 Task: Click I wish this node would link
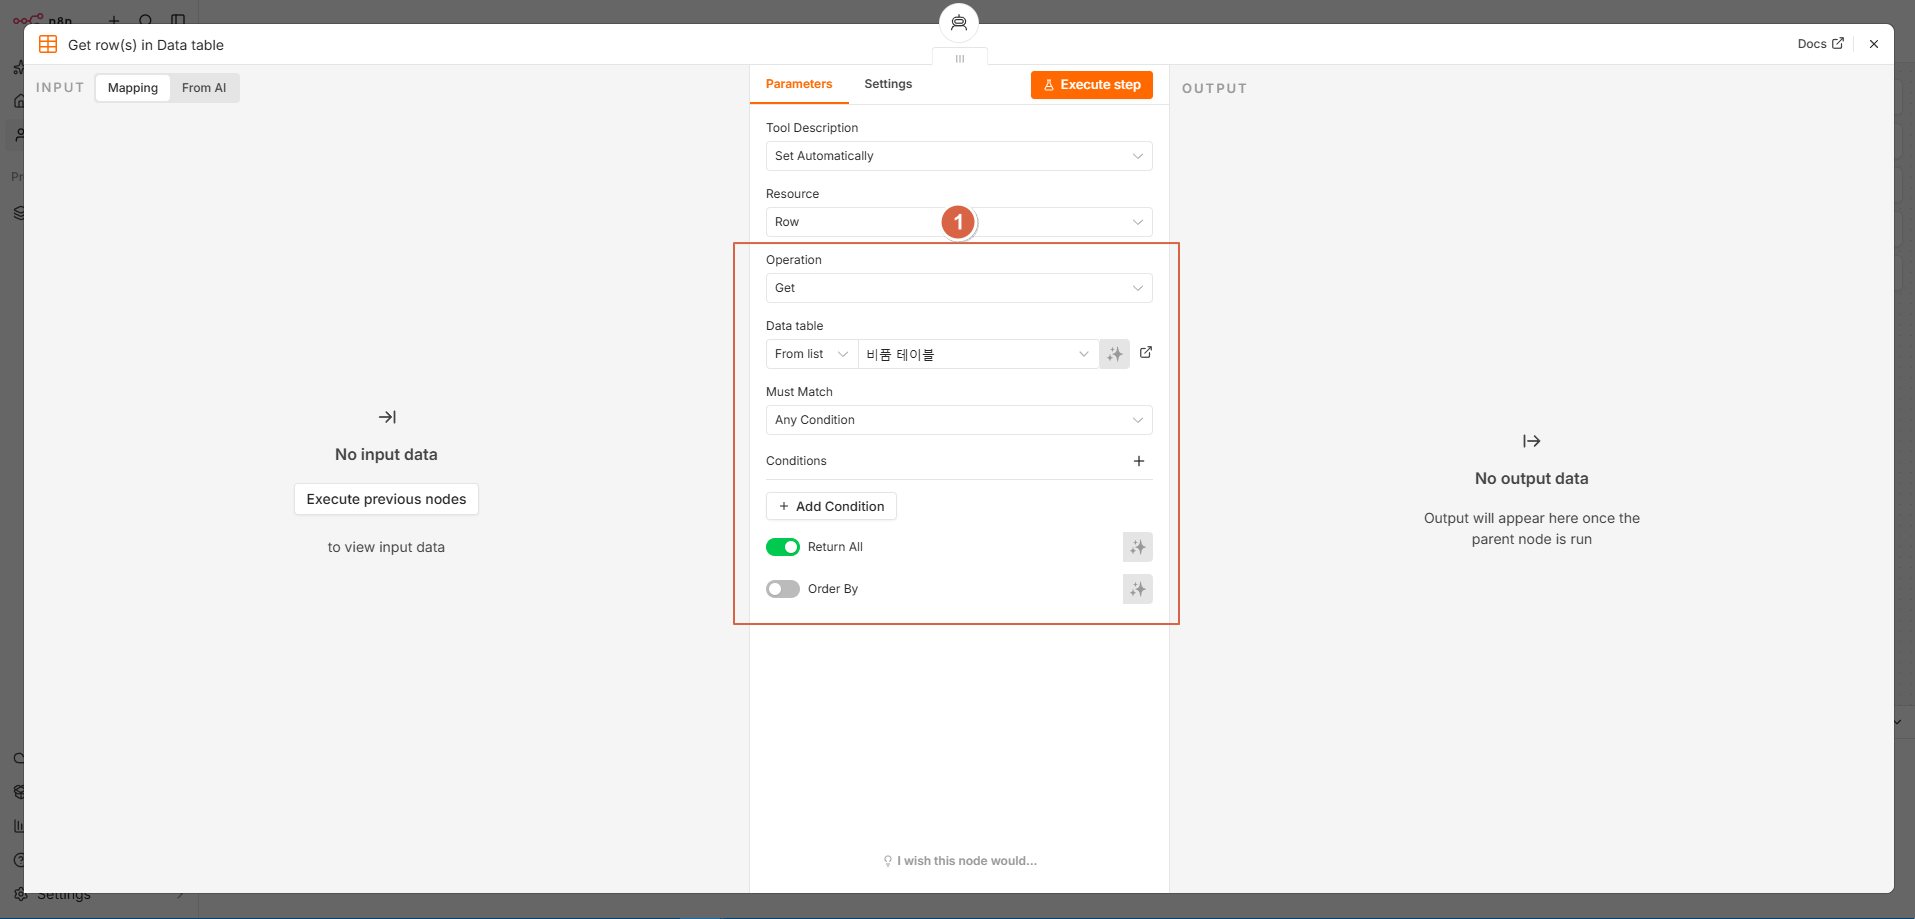click(x=960, y=861)
